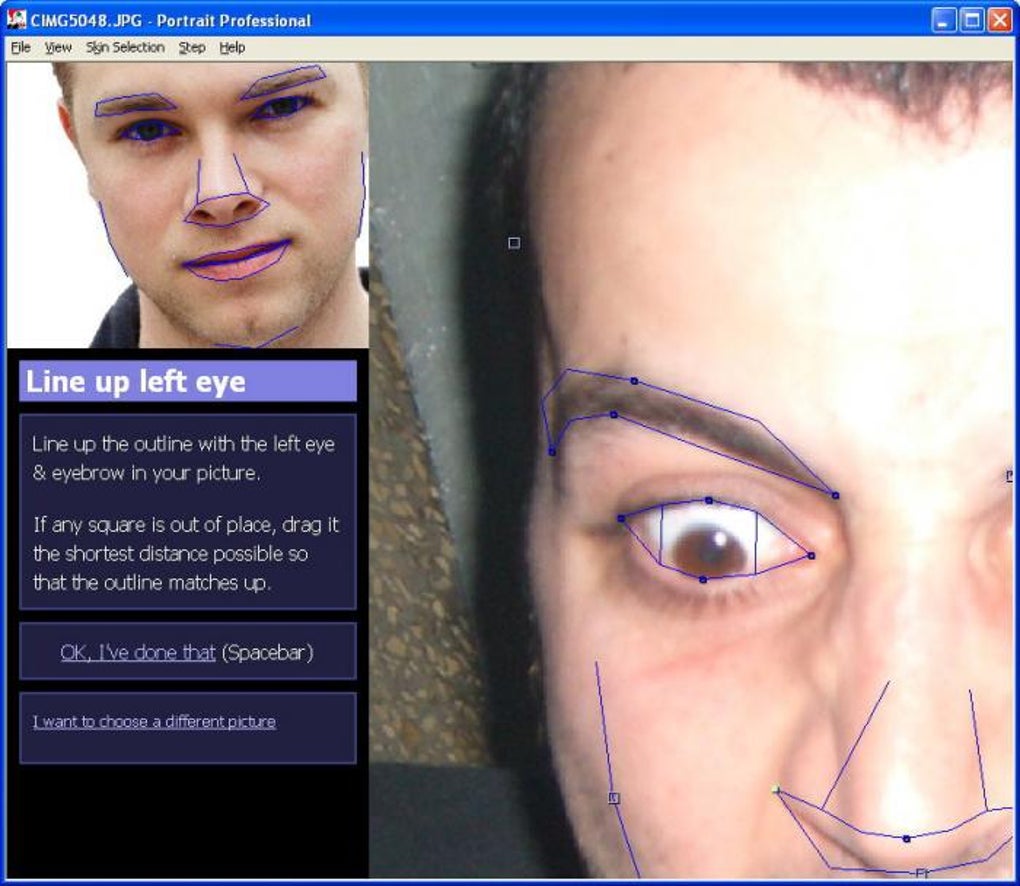Click the example face reference image

pos(187,205)
